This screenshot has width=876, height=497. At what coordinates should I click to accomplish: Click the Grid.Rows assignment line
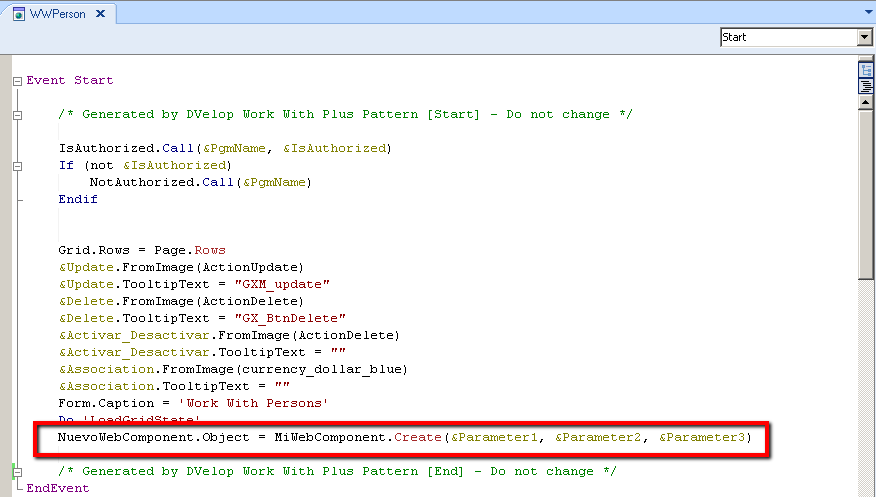142,250
